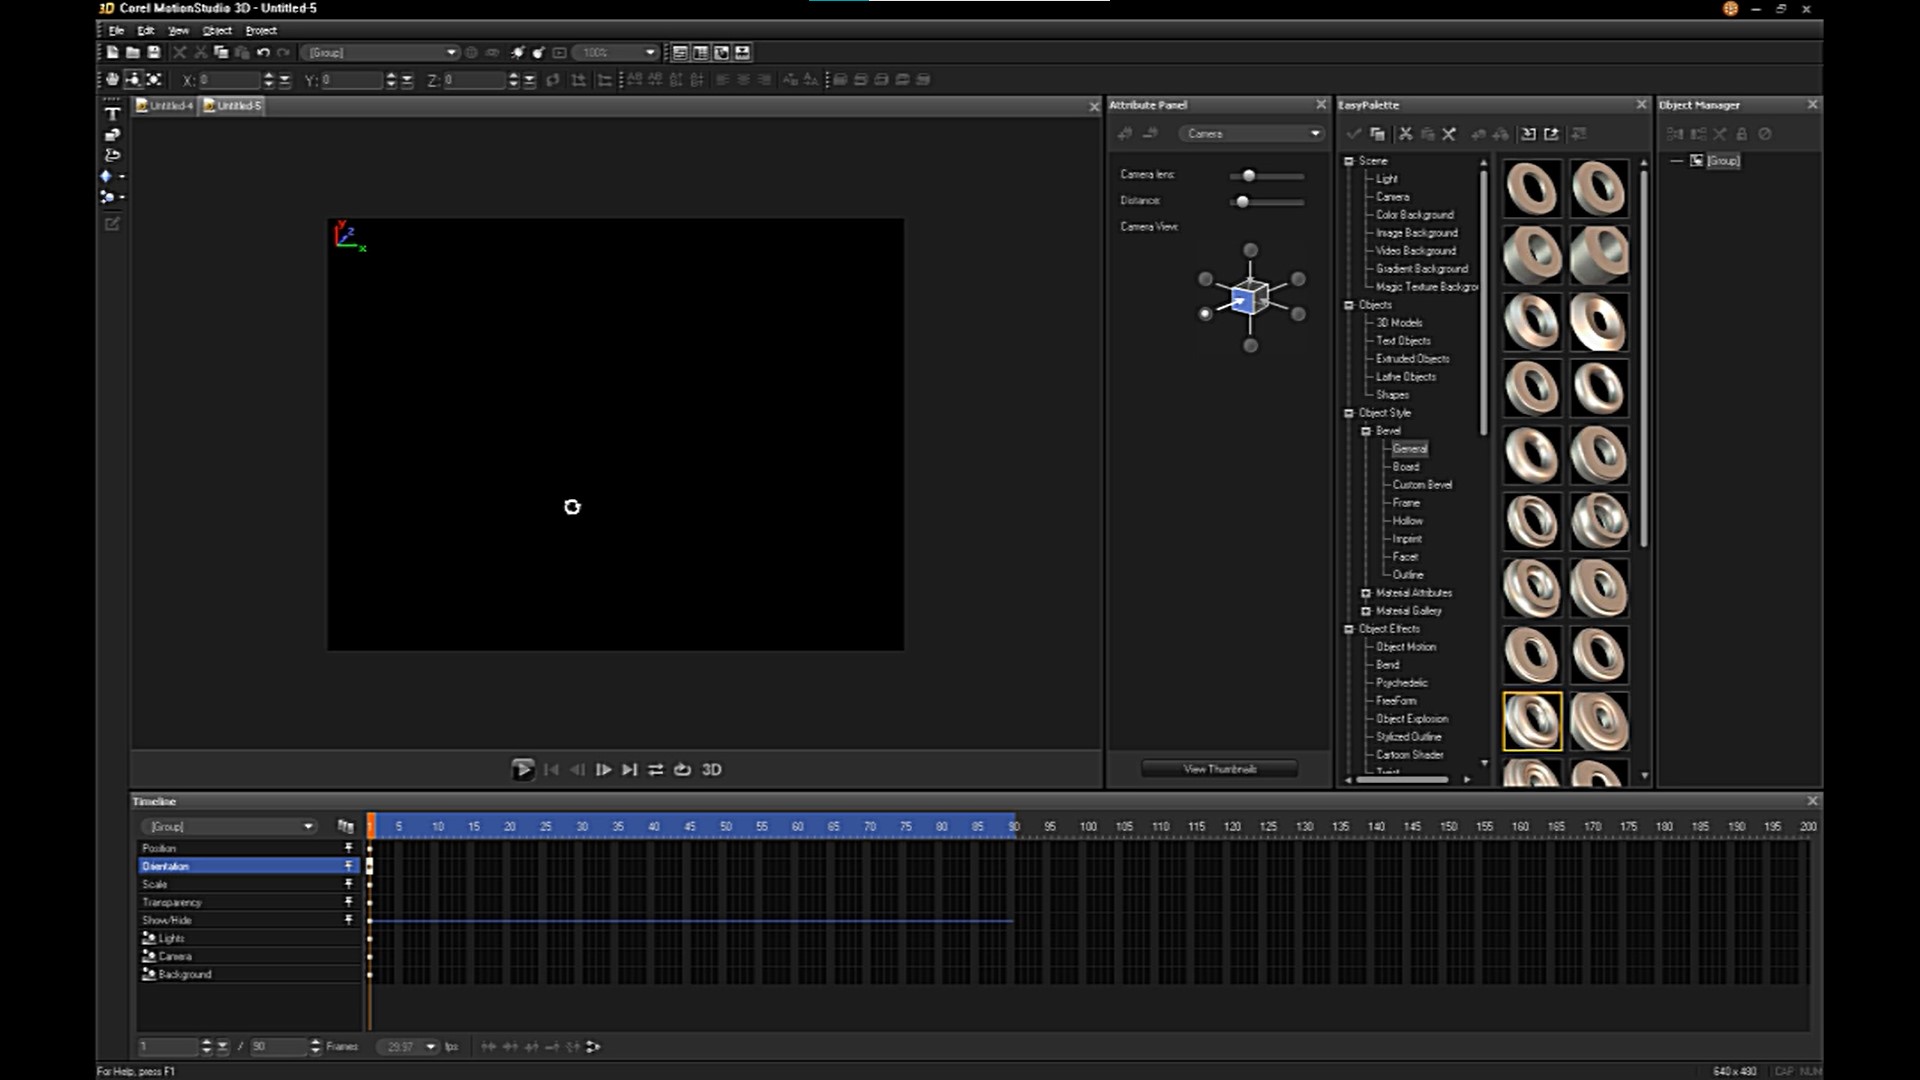Select the highlighted donut thumbnail in EasyPalette
The height and width of the screenshot is (1080, 1920).
coord(1533,721)
